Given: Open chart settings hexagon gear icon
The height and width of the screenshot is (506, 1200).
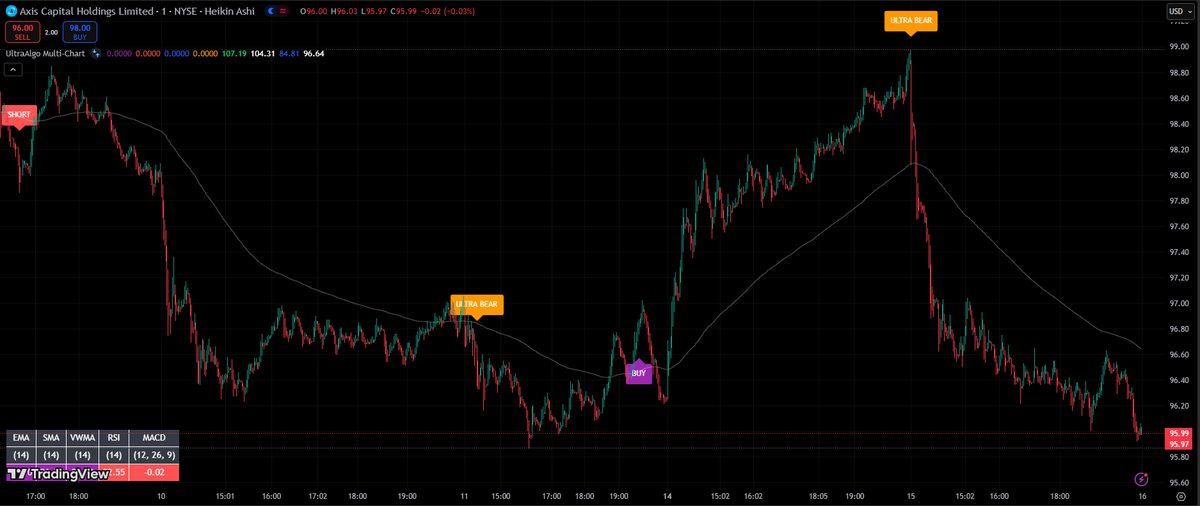Looking at the screenshot, I should click(x=1181, y=497).
